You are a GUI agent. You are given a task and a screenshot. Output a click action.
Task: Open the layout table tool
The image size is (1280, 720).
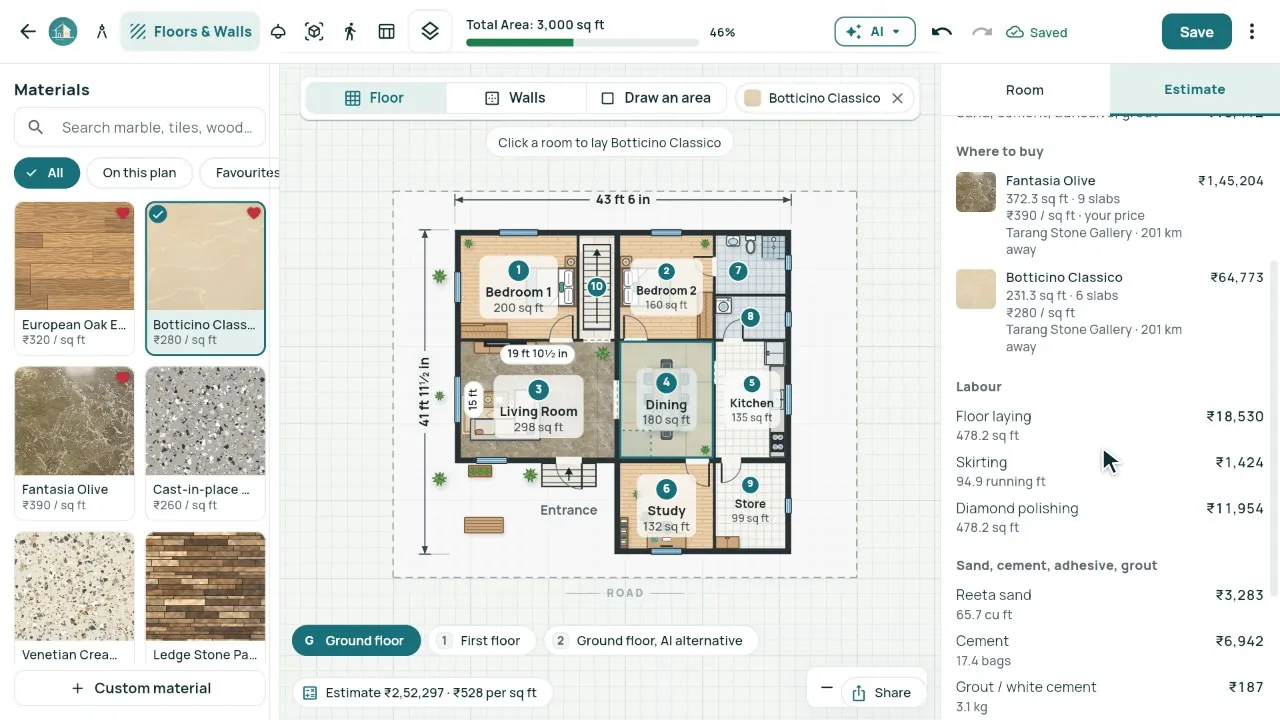387,32
